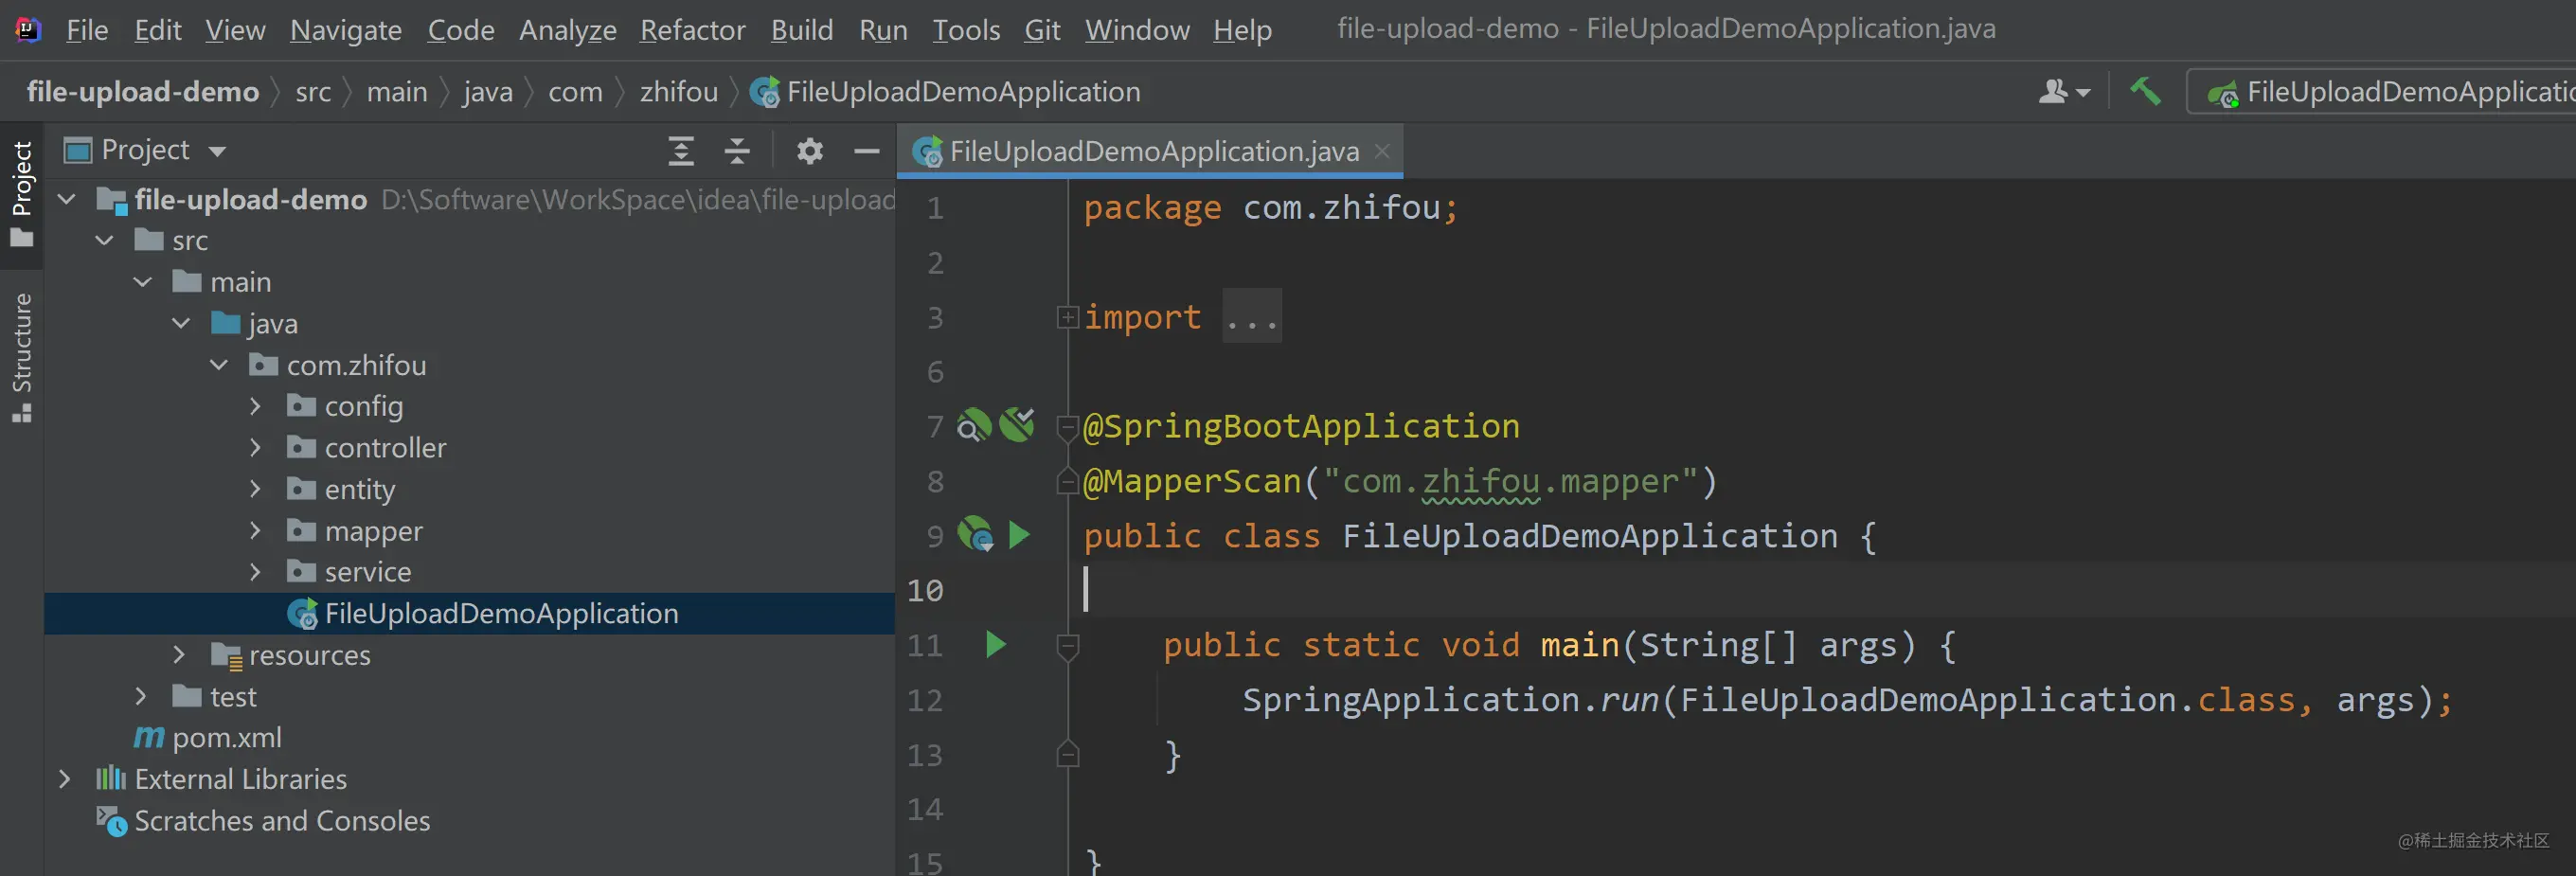Open the Window menu
The height and width of the screenshot is (876, 2576).
[x=1137, y=30]
